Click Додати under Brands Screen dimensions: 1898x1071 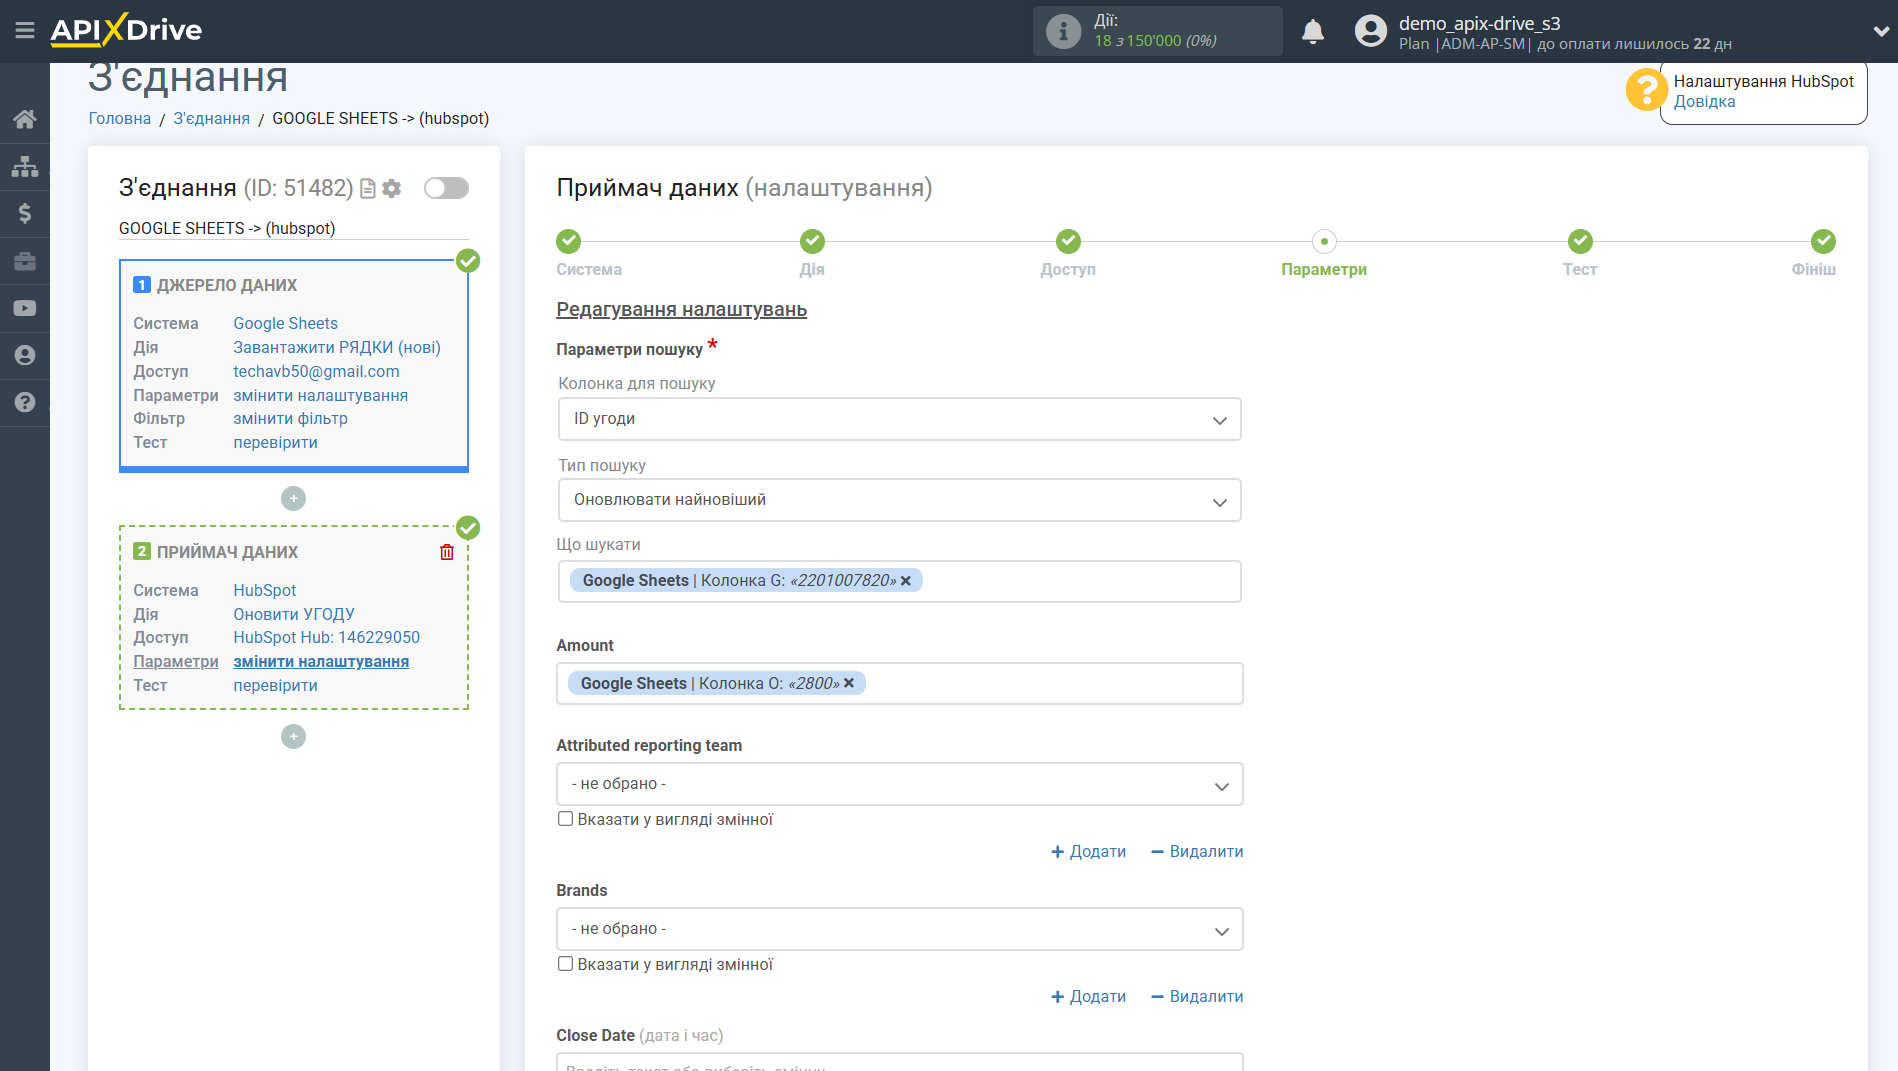coord(1088,997)
